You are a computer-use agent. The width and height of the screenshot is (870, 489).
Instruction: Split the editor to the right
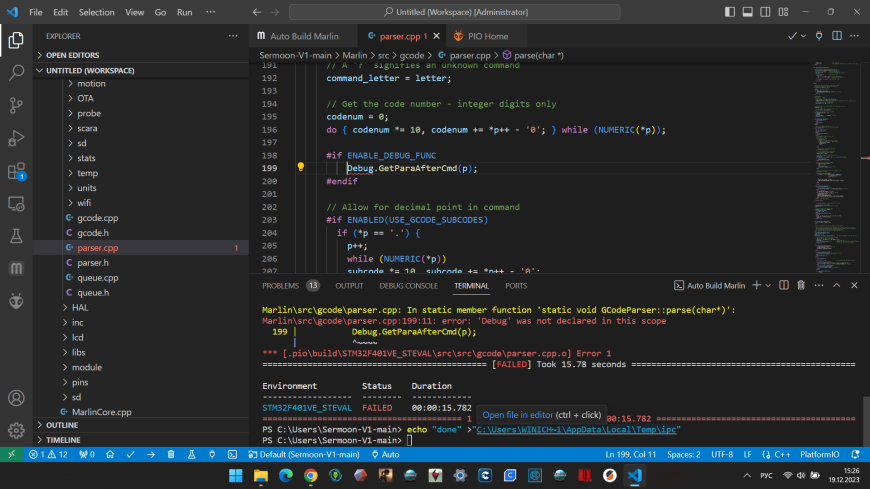coord(837,36)
